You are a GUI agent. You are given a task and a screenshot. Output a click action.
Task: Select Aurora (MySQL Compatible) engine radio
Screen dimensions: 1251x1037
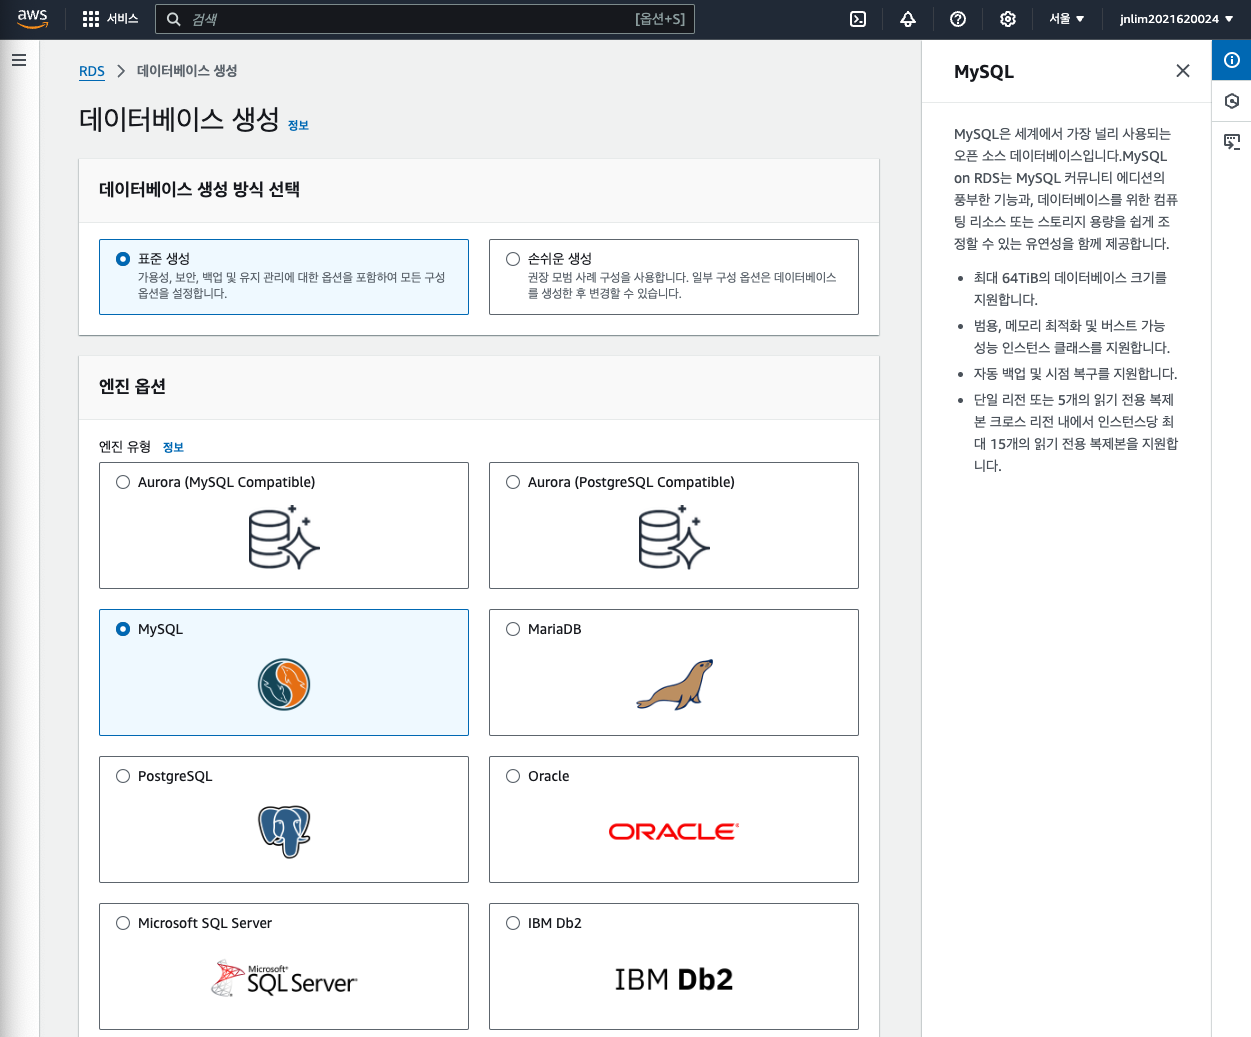pyautogui.click(x=123, y=482)
